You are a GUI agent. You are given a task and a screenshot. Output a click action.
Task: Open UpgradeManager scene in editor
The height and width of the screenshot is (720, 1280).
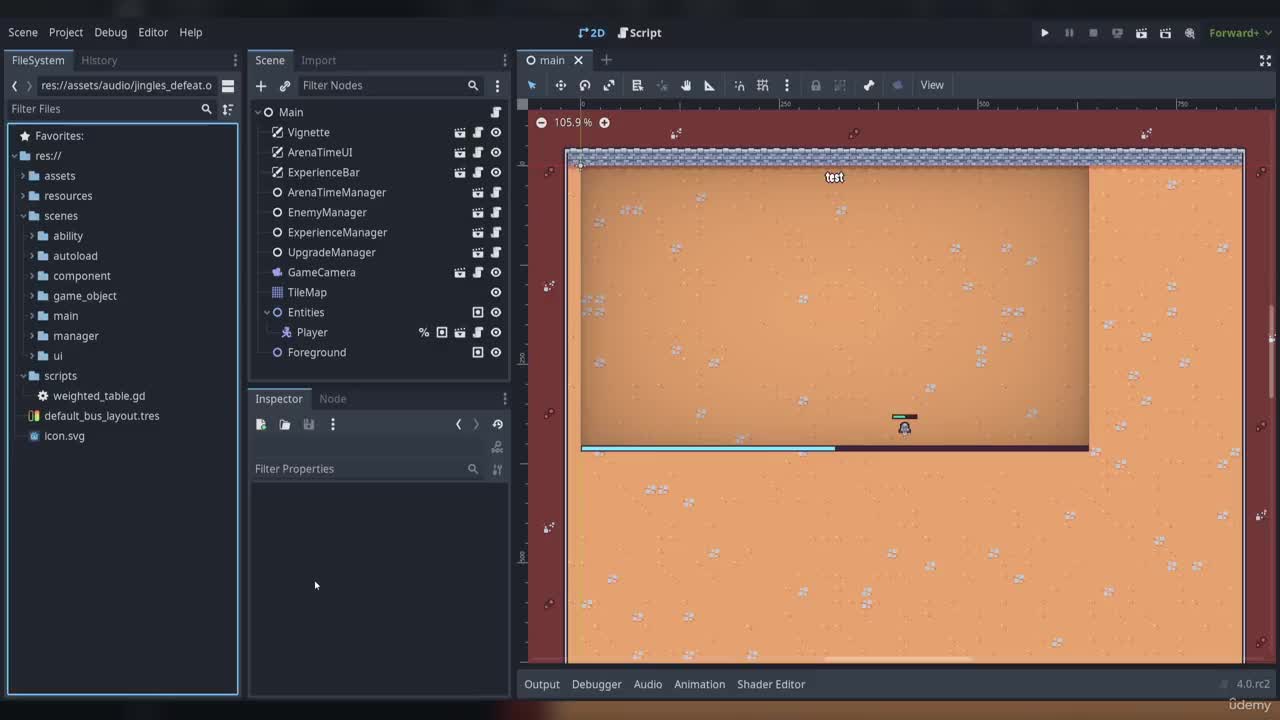pyautogui.click(x=478, y=252)
